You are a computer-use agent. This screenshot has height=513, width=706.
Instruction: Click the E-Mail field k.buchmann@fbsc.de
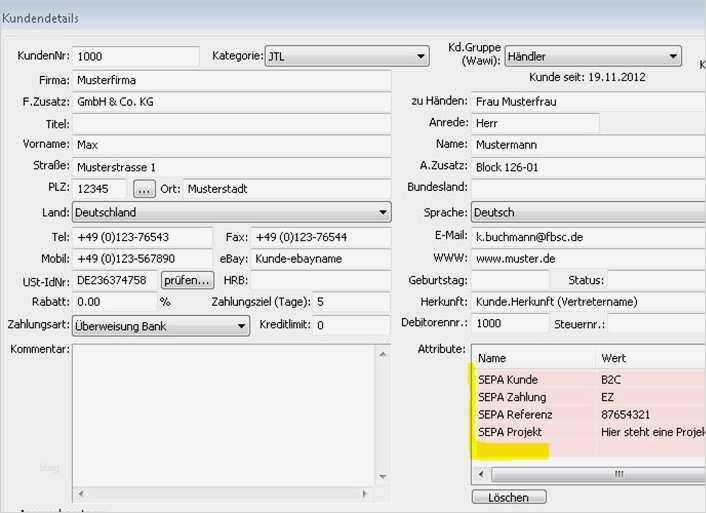pyautogui.click(x=588, y=237)
